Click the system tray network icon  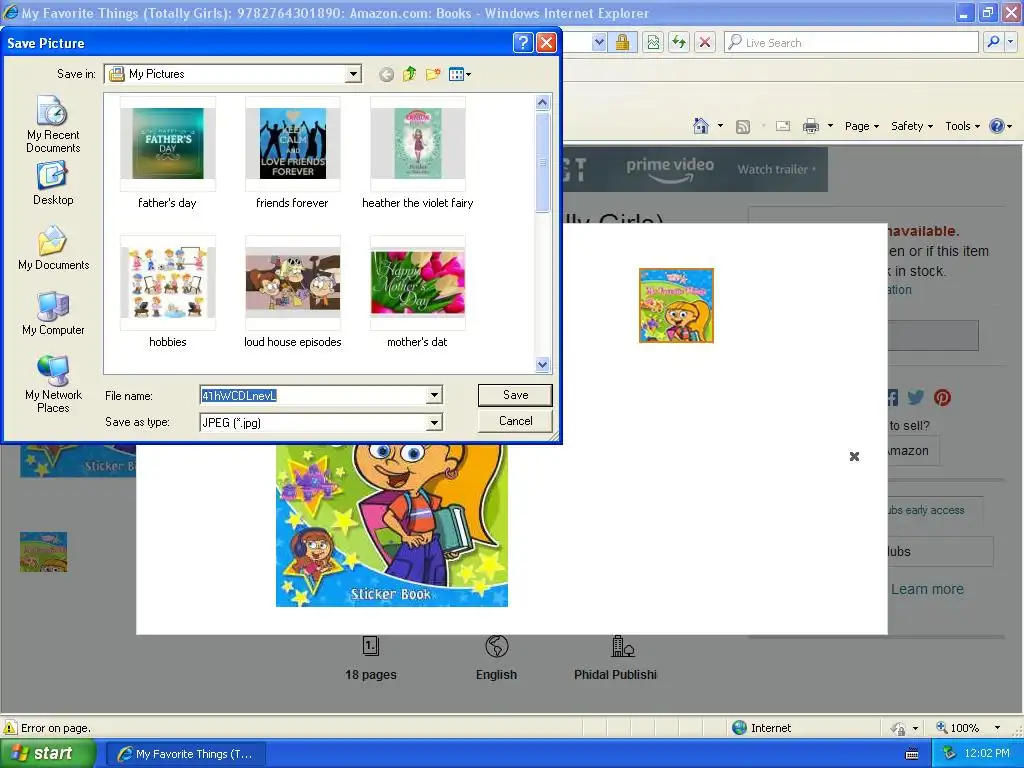949,754
